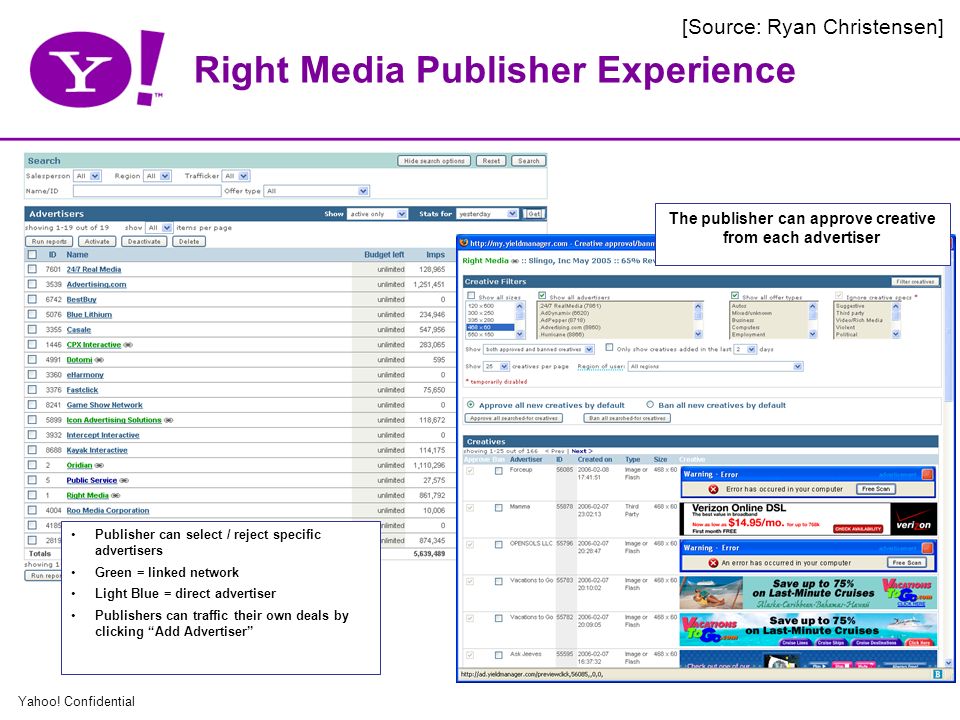
Task: Open the Blue Lithium advertiser link
Action: click(89, 315)
